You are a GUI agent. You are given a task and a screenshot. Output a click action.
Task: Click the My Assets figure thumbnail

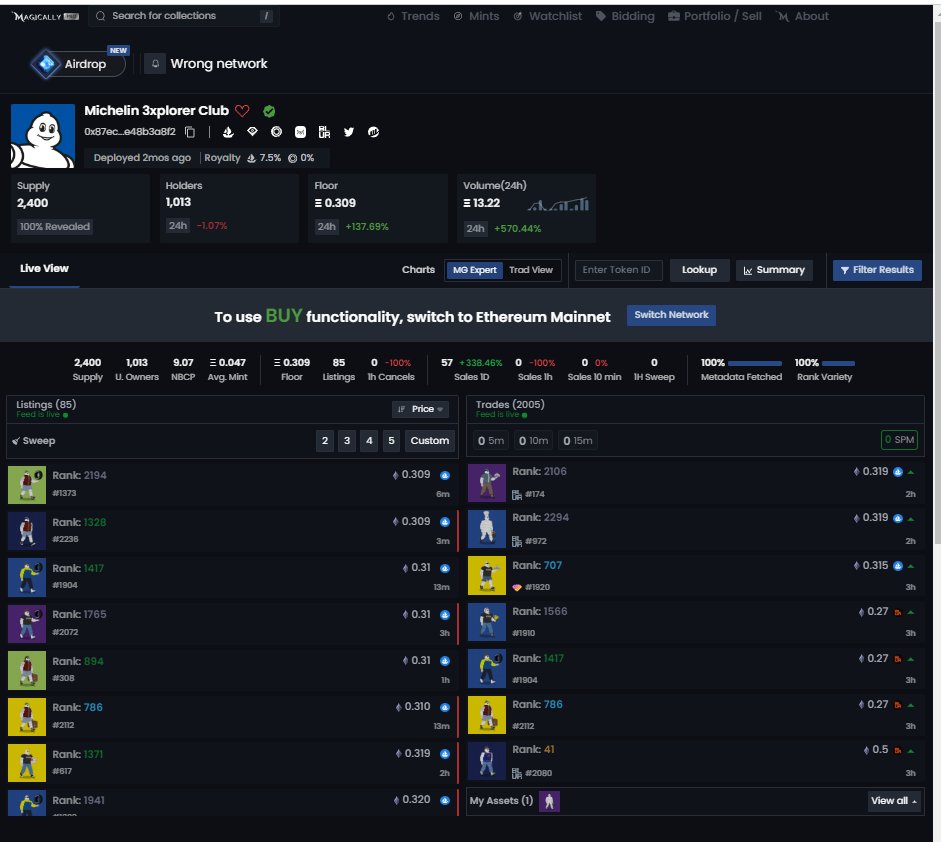point(549,801)
